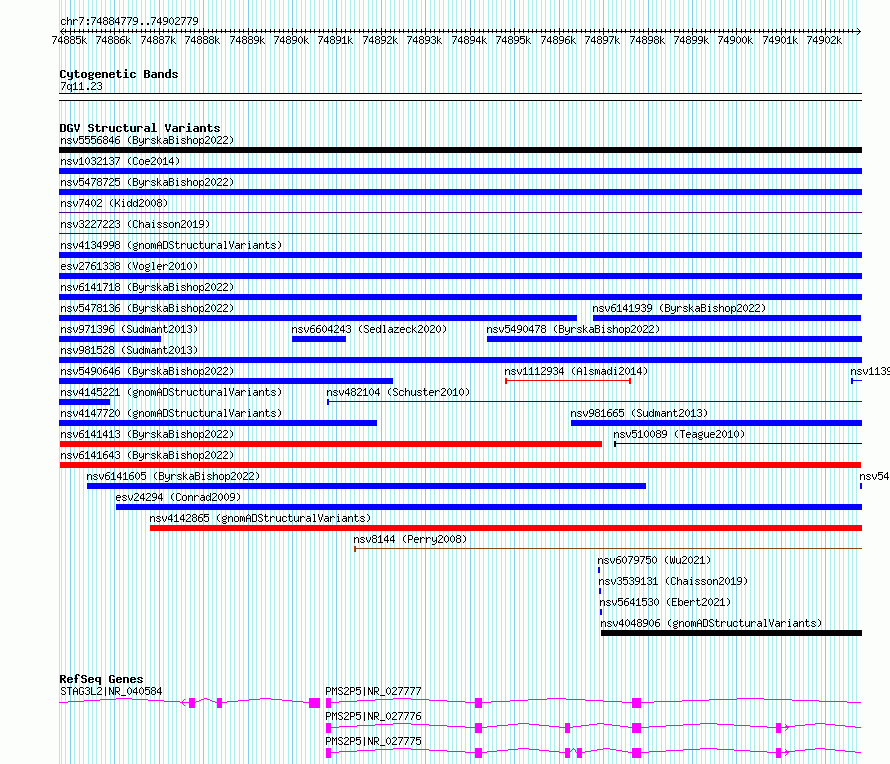The height and width of the screenshot is (764, 890).
Task: Open nsv6141718 (ByrskaBishop2022) variant label
Action: (x=147, y=287)
